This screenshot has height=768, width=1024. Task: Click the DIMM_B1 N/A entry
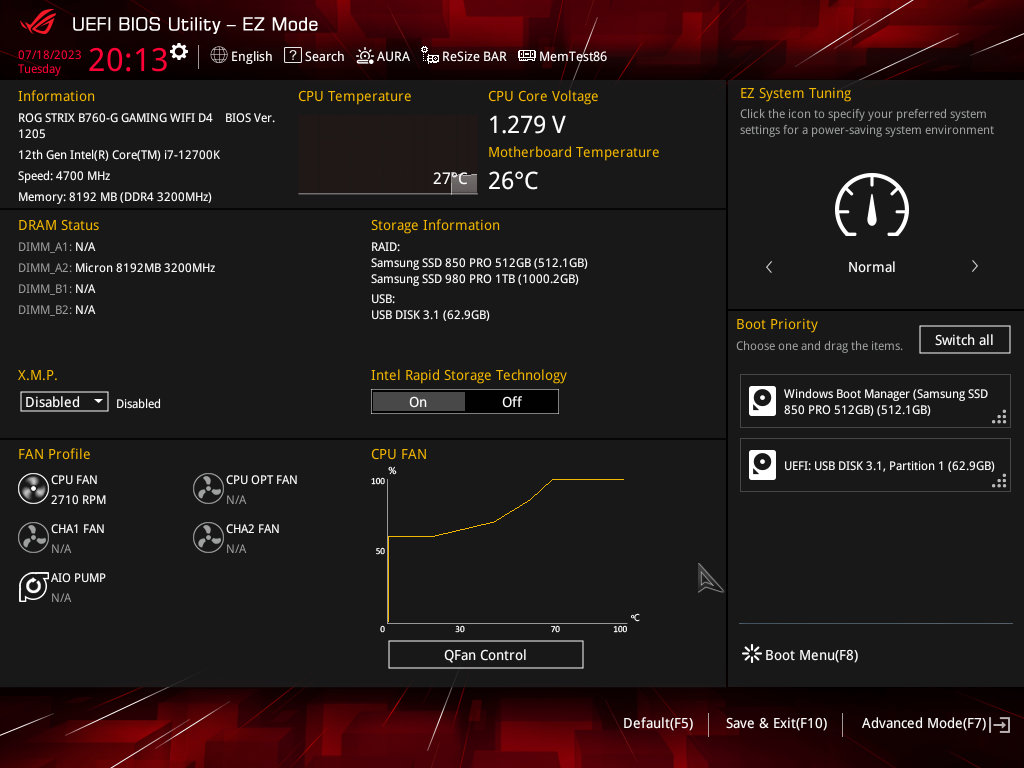pyautogui.click(x=57, y=289)
